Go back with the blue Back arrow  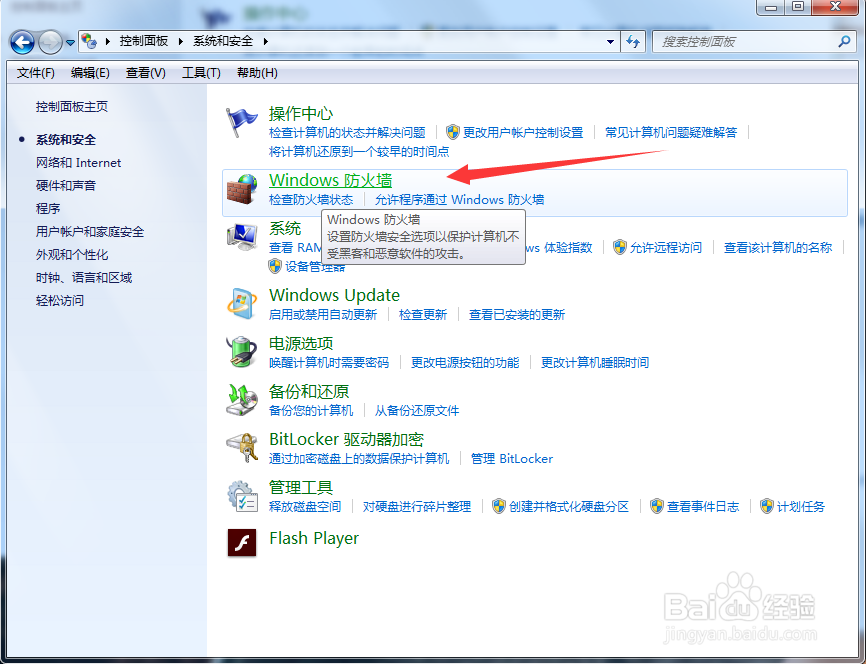[x=23, y=42]
